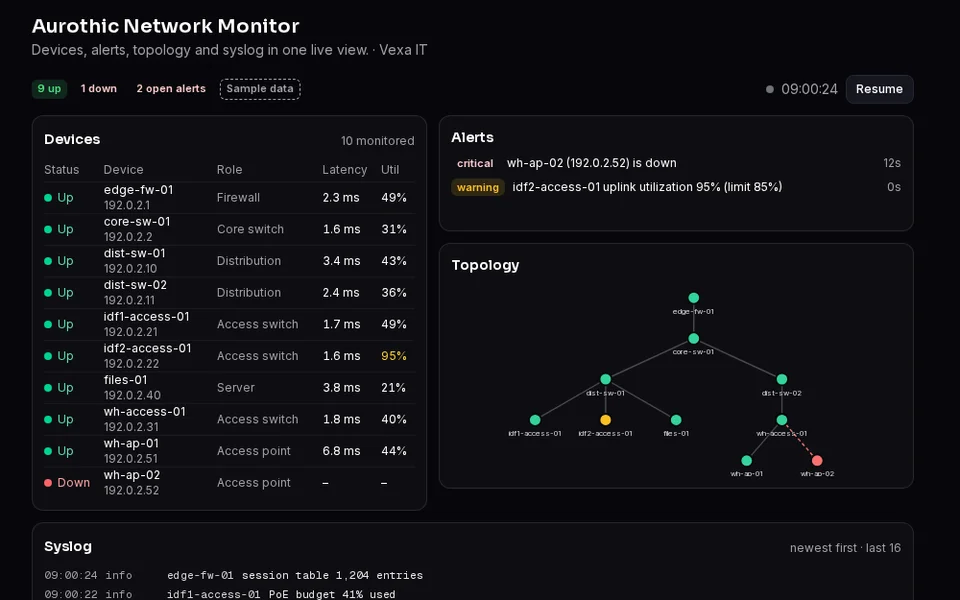This screenshot has height=600, width=960.
Task: Click the Alerts panel heading
Action: 473,137
